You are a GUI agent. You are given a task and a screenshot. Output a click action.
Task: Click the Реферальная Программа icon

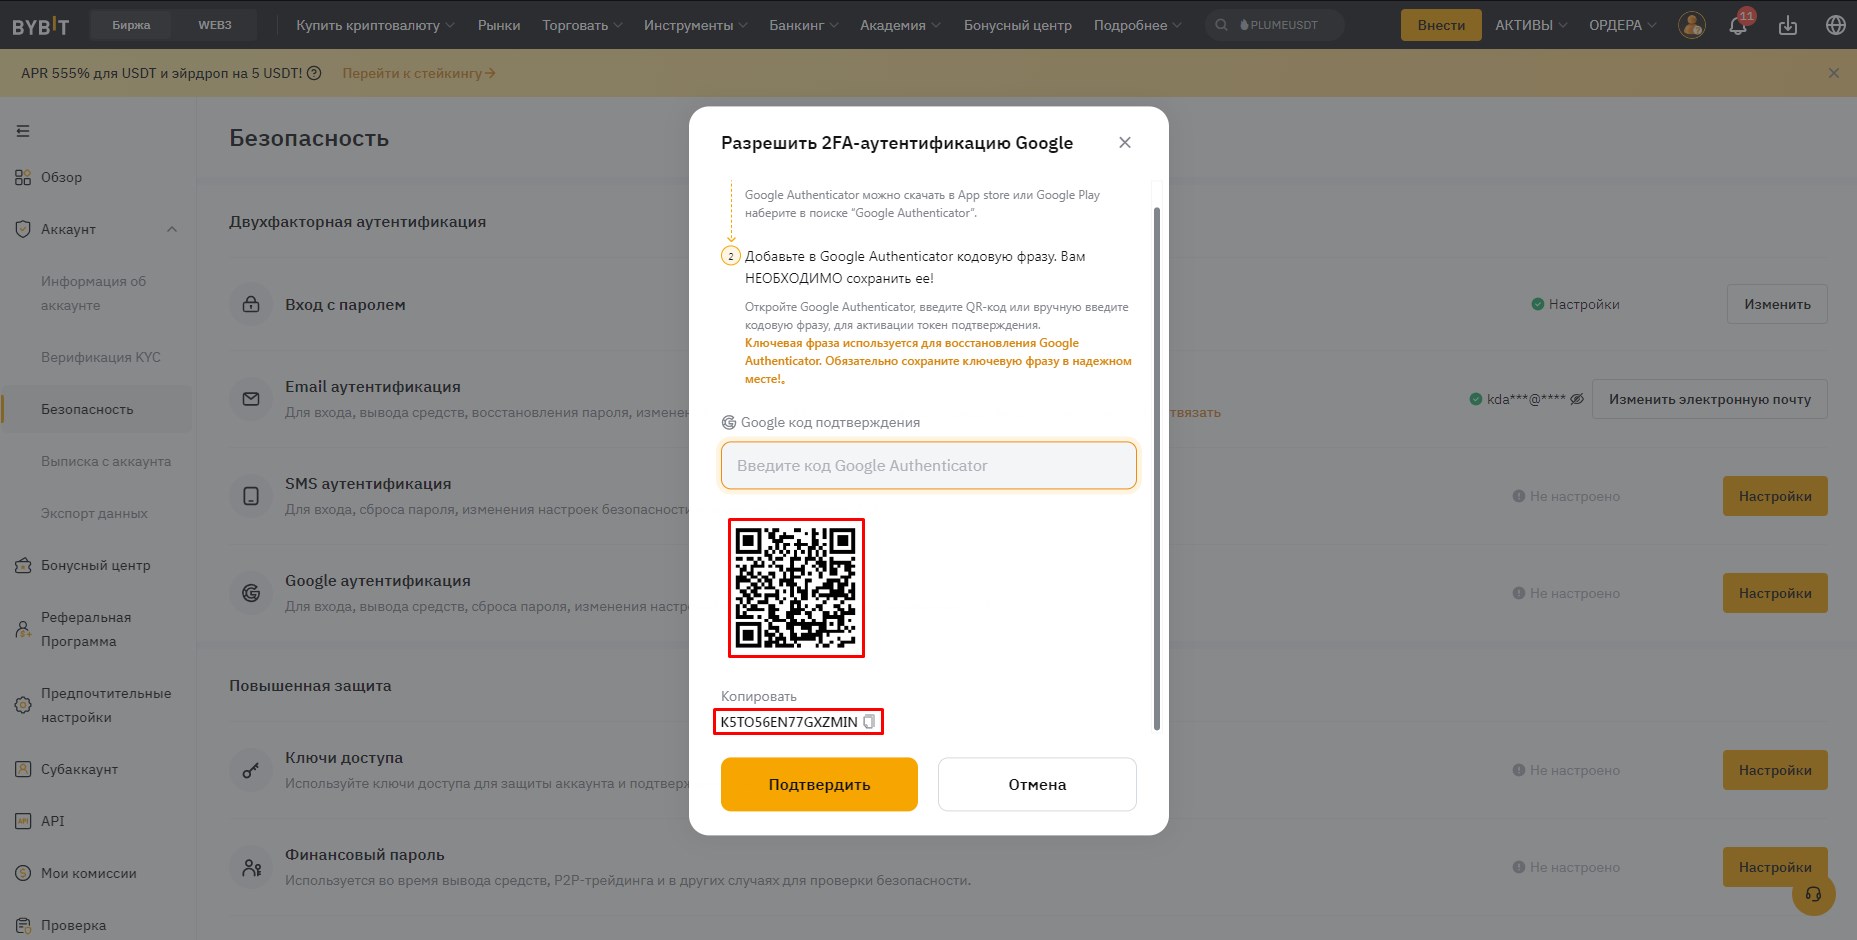(23, 629)
